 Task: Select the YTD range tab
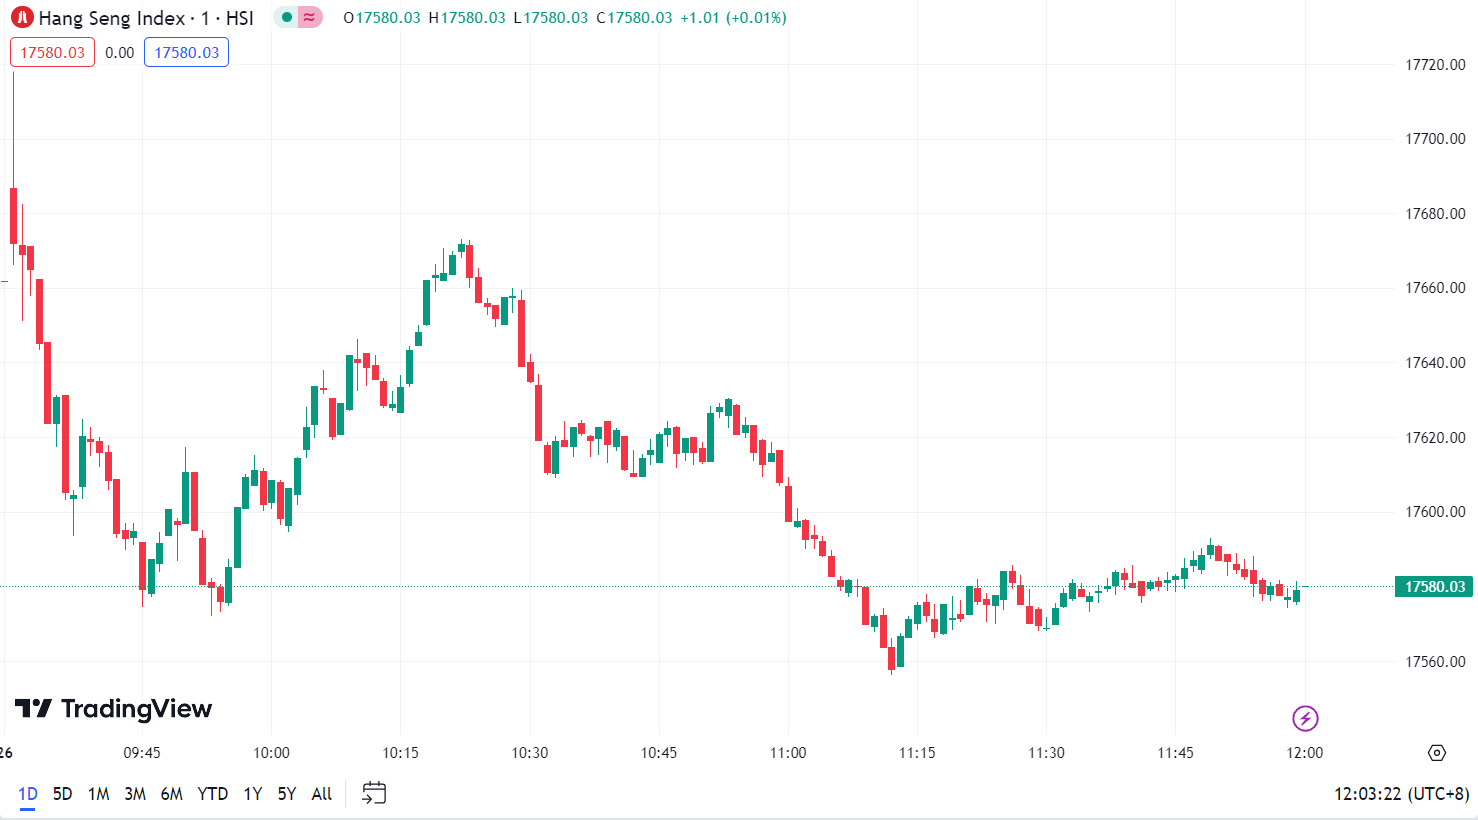click(x=213, y=794)
